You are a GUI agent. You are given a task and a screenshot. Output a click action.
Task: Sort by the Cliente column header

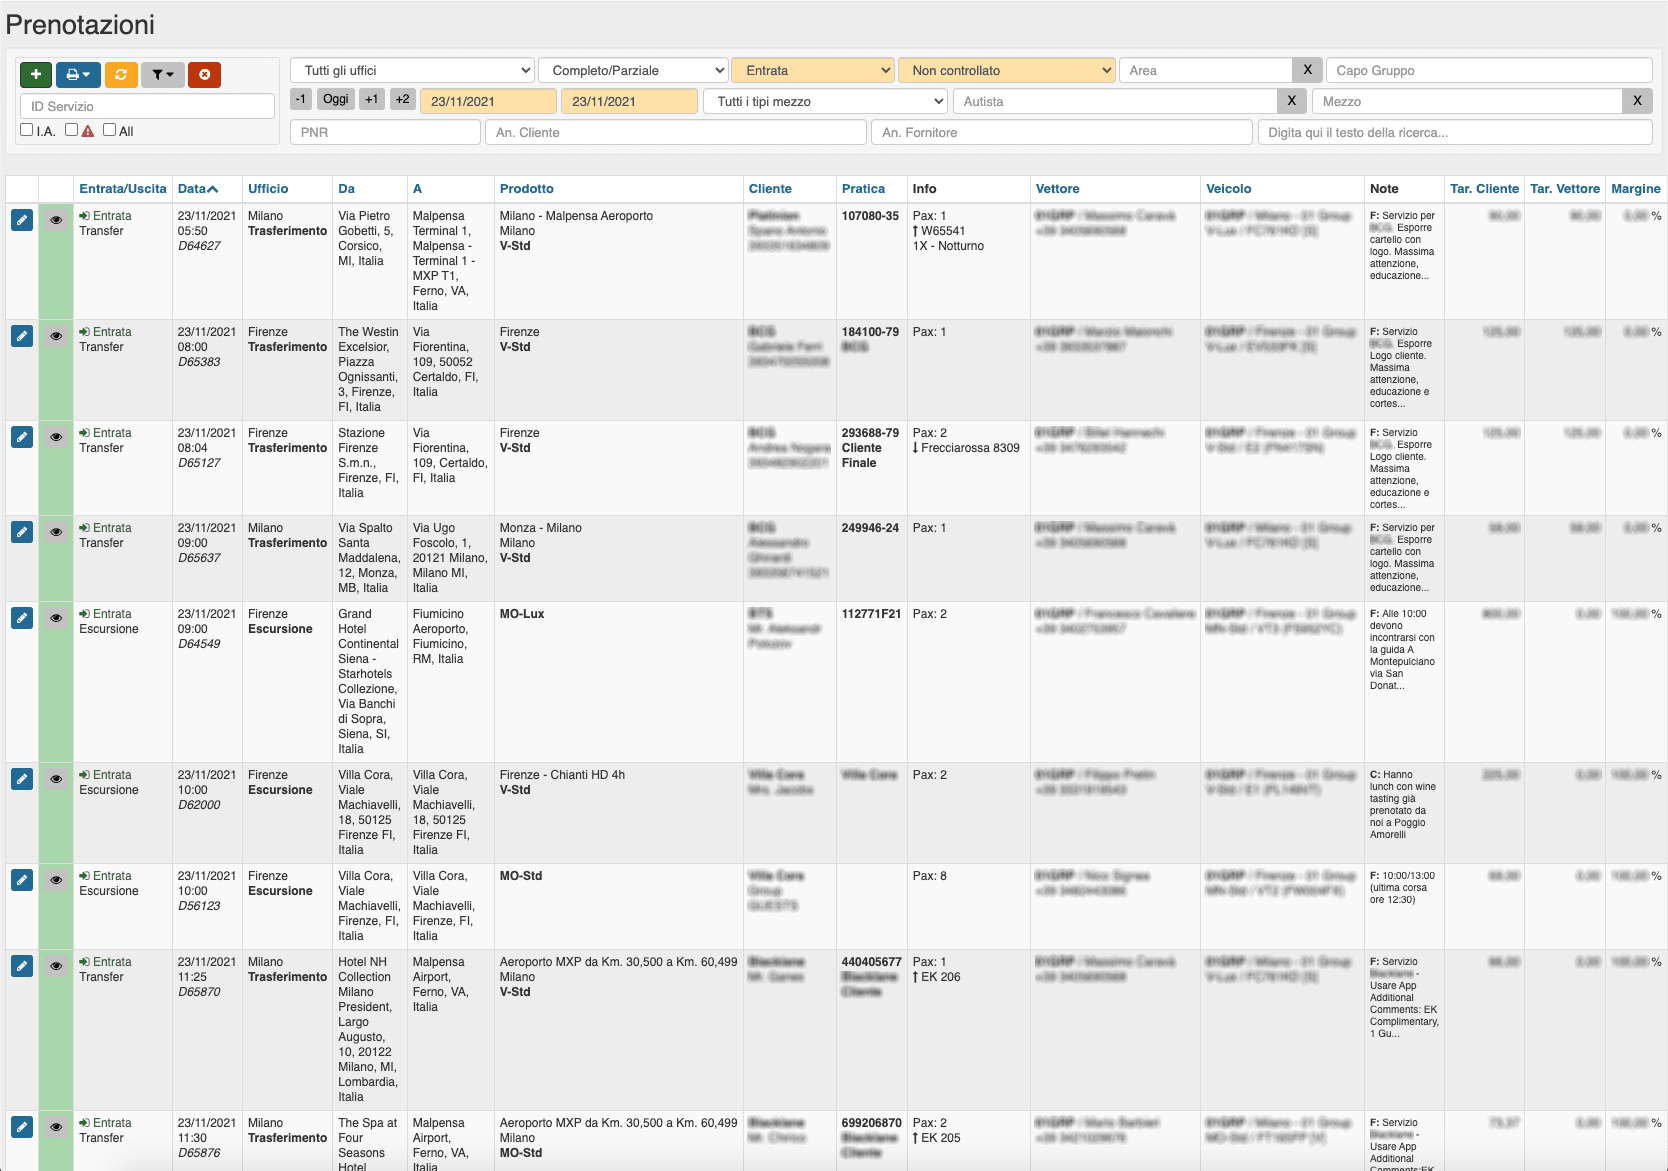pos(770,189)
